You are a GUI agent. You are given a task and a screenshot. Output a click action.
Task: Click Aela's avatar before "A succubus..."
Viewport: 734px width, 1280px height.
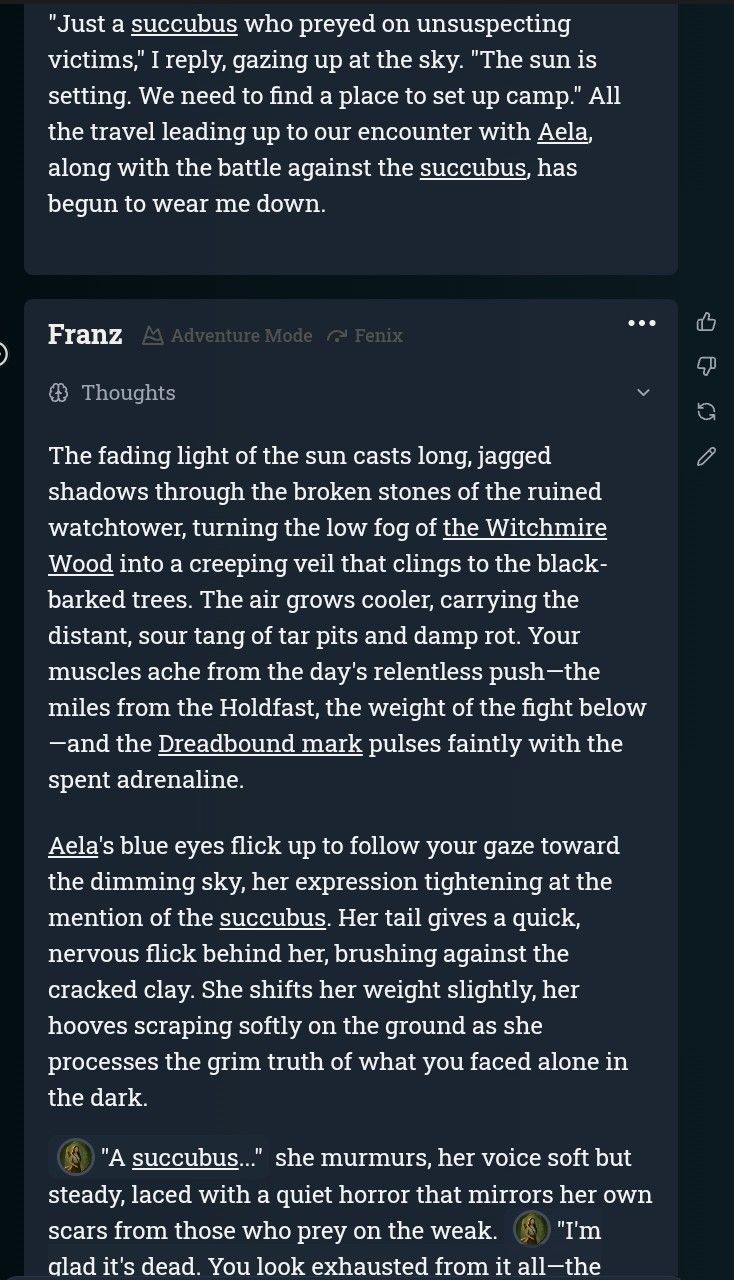[75, 1158]
